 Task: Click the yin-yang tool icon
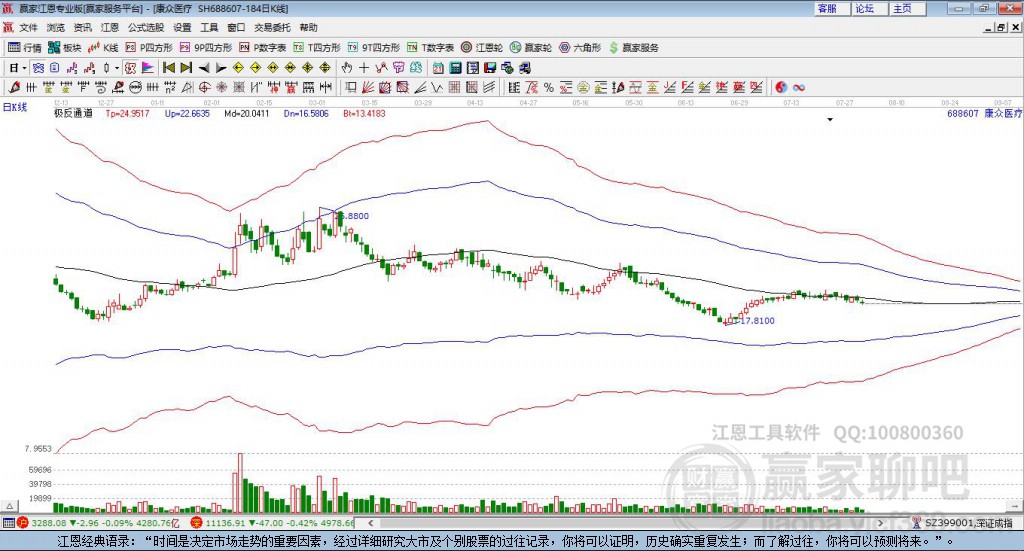(780, 87)
